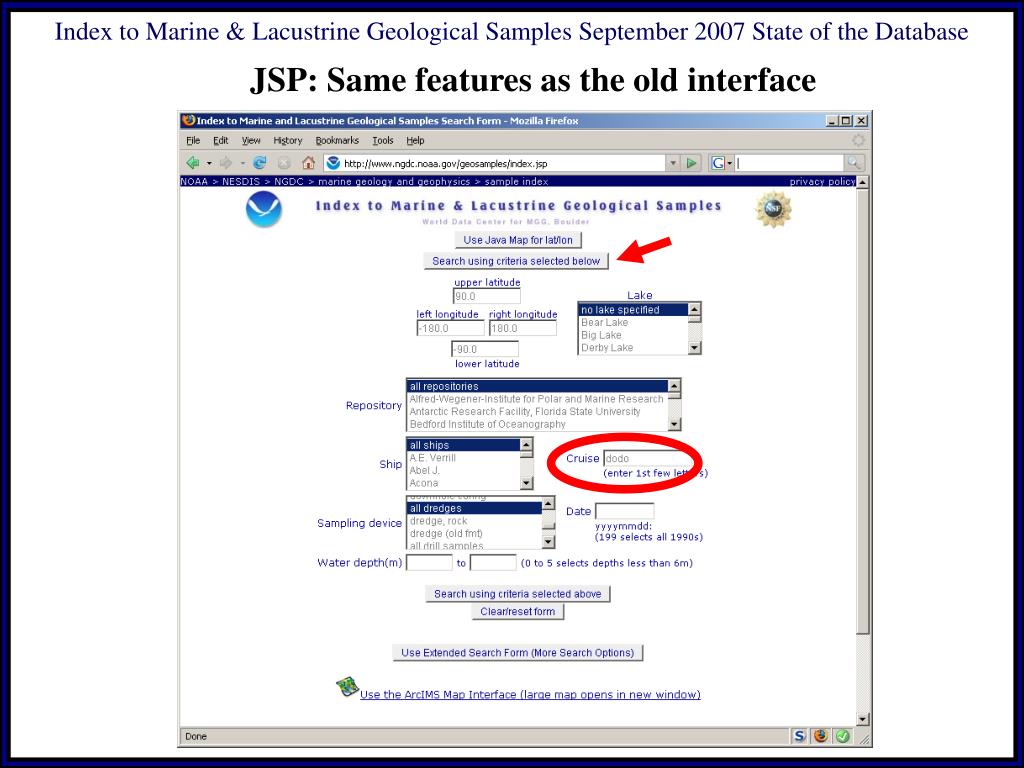
Task: Click Use Java Map for lat/lon
Action: (518, 240)
